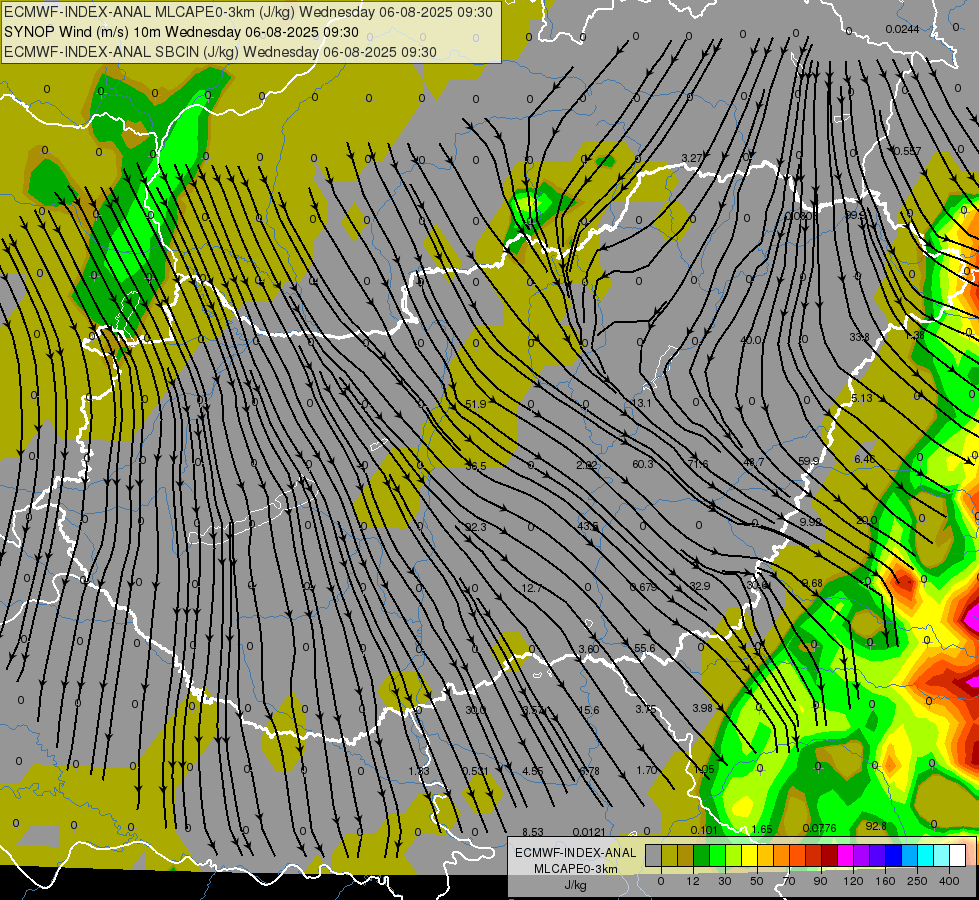The width and height of the screenshot is (979, 900).
Task: Click the dark green legend swatch
Action: [x=702, y=855]
